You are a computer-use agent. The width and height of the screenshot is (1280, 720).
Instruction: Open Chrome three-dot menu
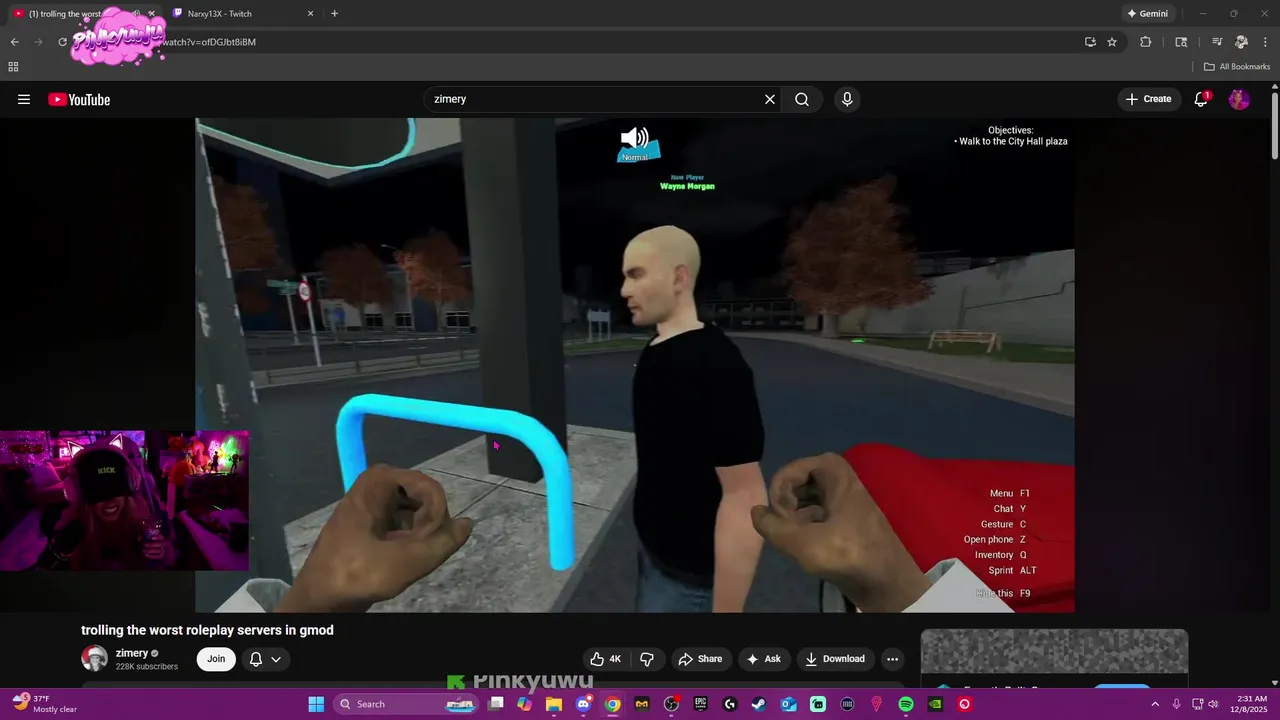[1264, 42]
